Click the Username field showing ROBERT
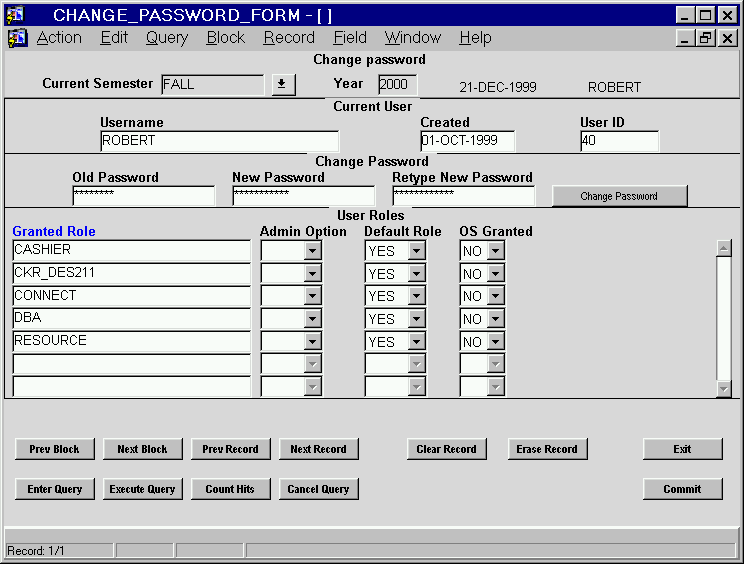Viewport: 744px width, 564px height. coord(220,141)
